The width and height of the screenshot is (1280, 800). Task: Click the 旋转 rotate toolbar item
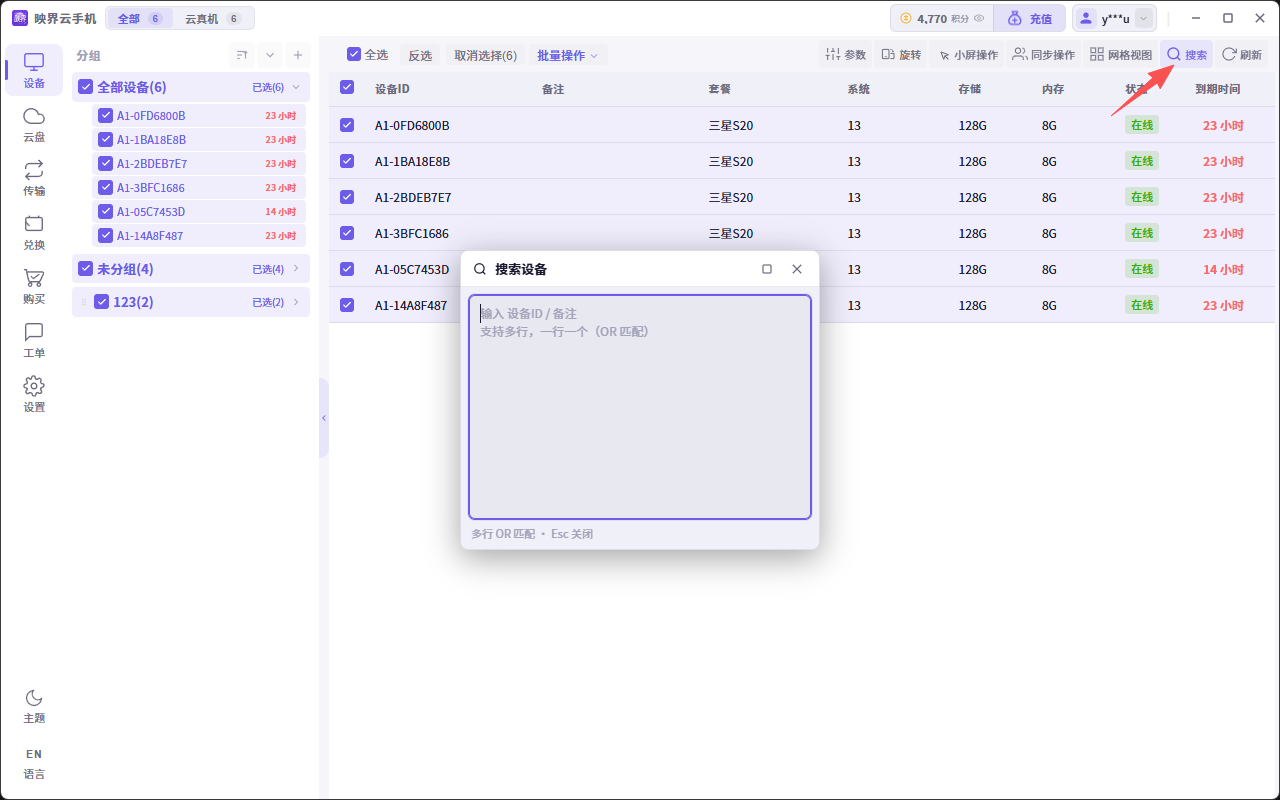pyautogui.click(x=901, y=55)
